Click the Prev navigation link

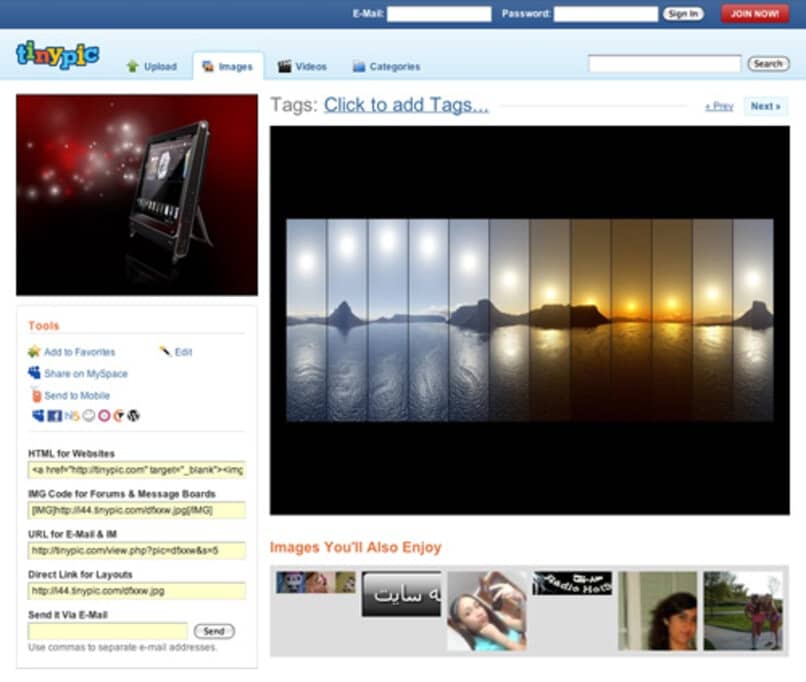click(x=718, y=106)
